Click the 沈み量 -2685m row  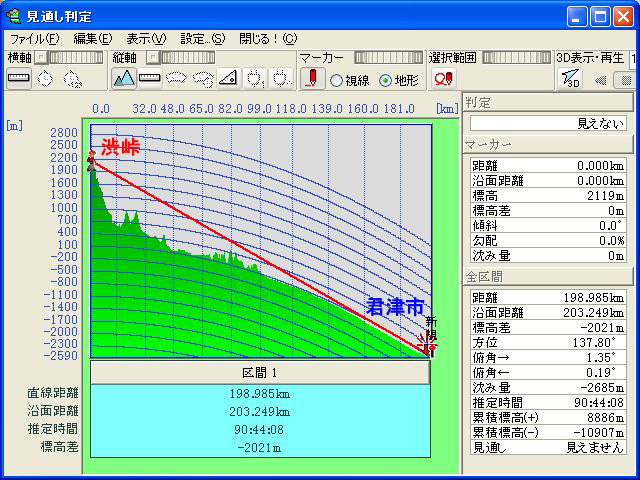pos(548,387)
